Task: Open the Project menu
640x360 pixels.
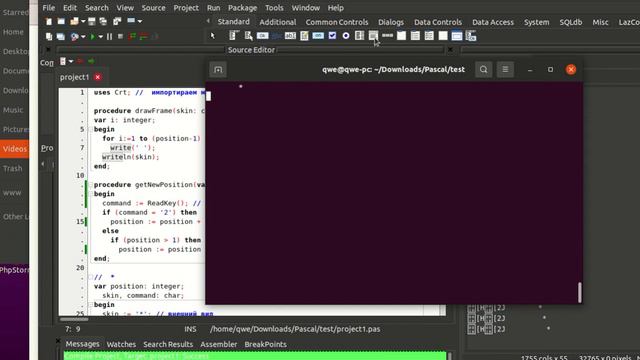Action: 186,8
